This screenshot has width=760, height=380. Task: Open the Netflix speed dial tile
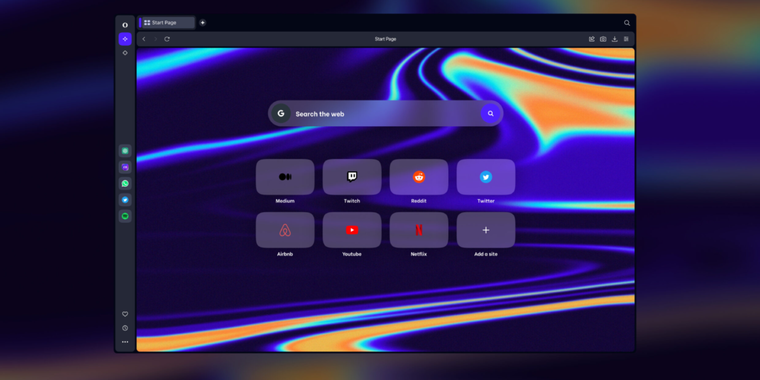(419, 230)
